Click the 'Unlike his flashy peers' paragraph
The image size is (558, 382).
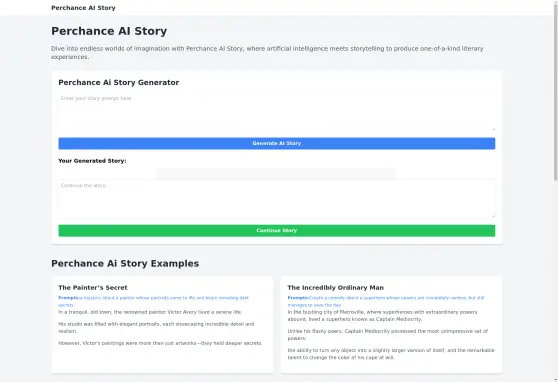click(388, 335)
